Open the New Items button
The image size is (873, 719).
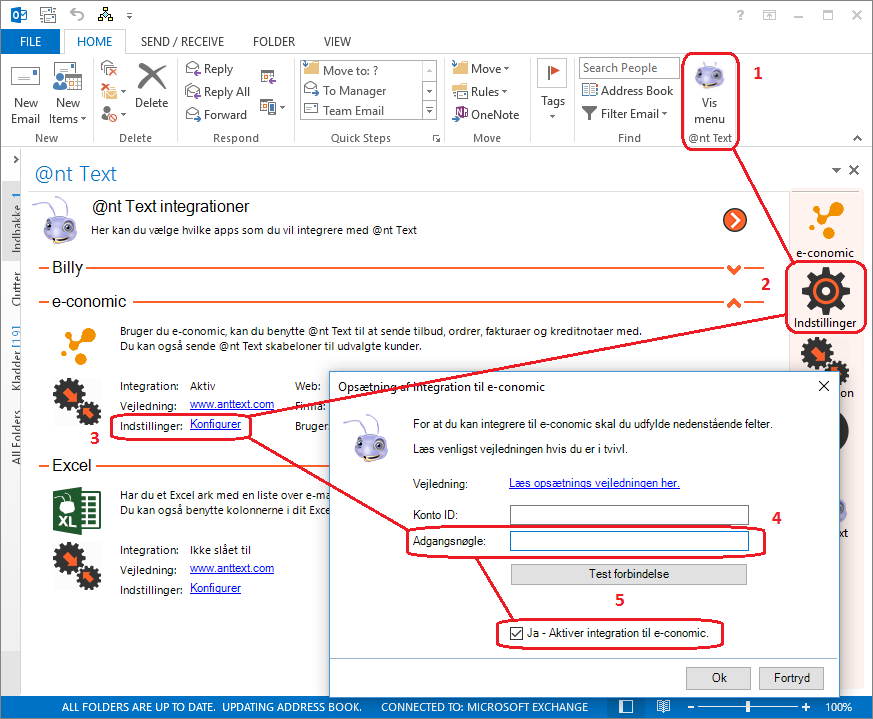click(x=67, y=94)
